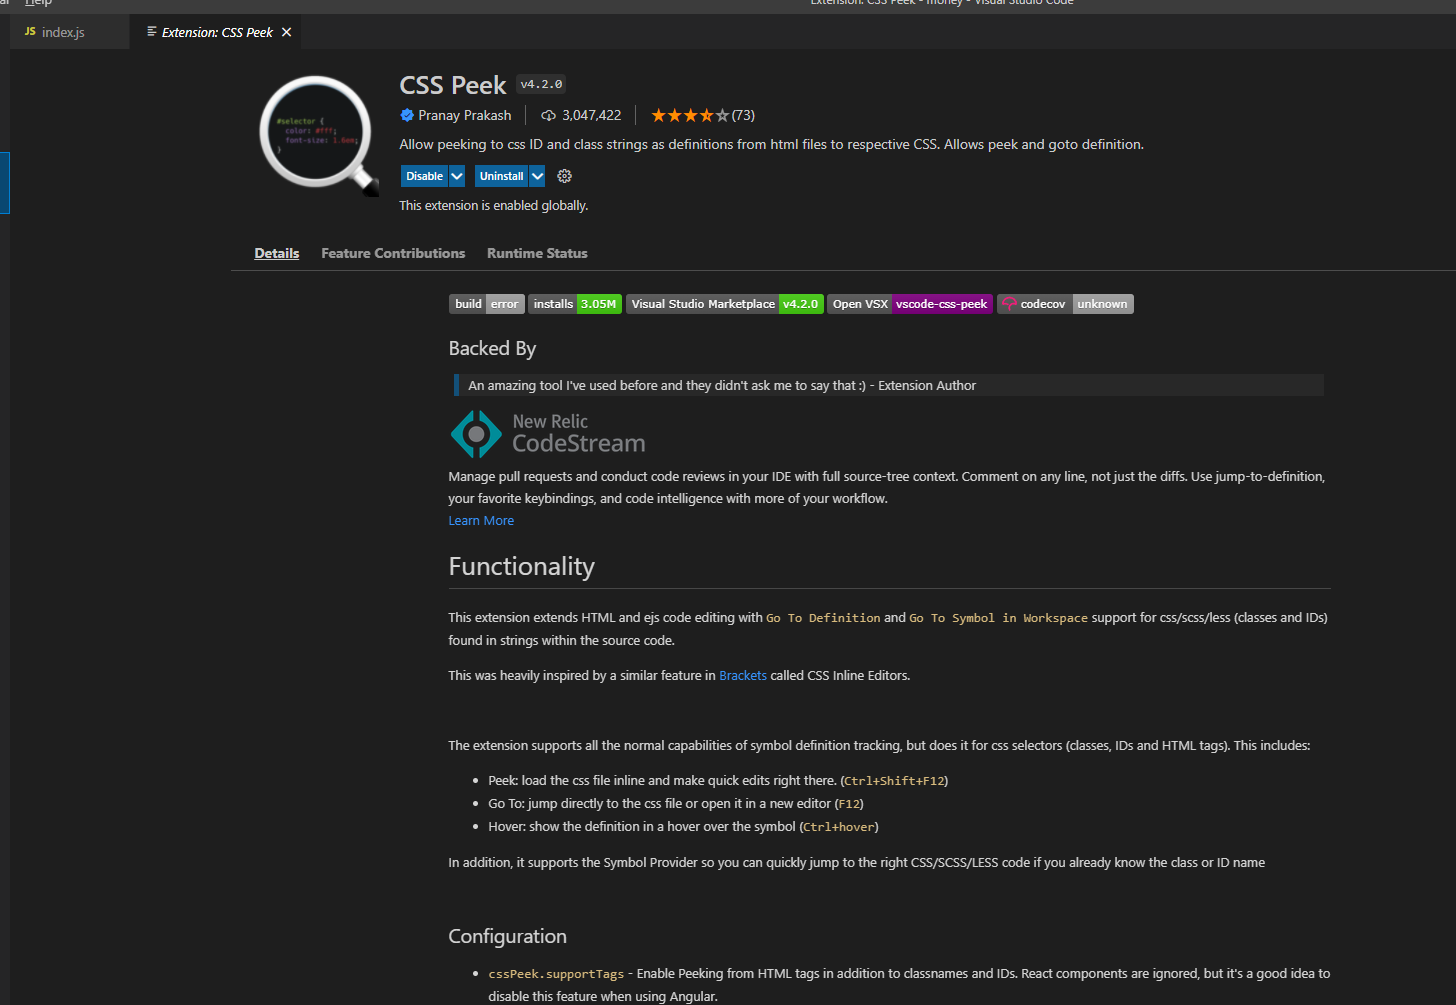The image size is (1456, 1005).
Task: Click the Visual Studio Marketplace v4.2.0 badge
Action: (725, 304)
